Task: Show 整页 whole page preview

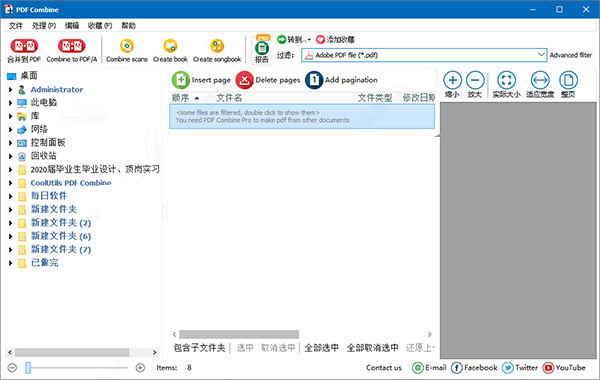Action: pyautogui.click(x=568, y=80)
